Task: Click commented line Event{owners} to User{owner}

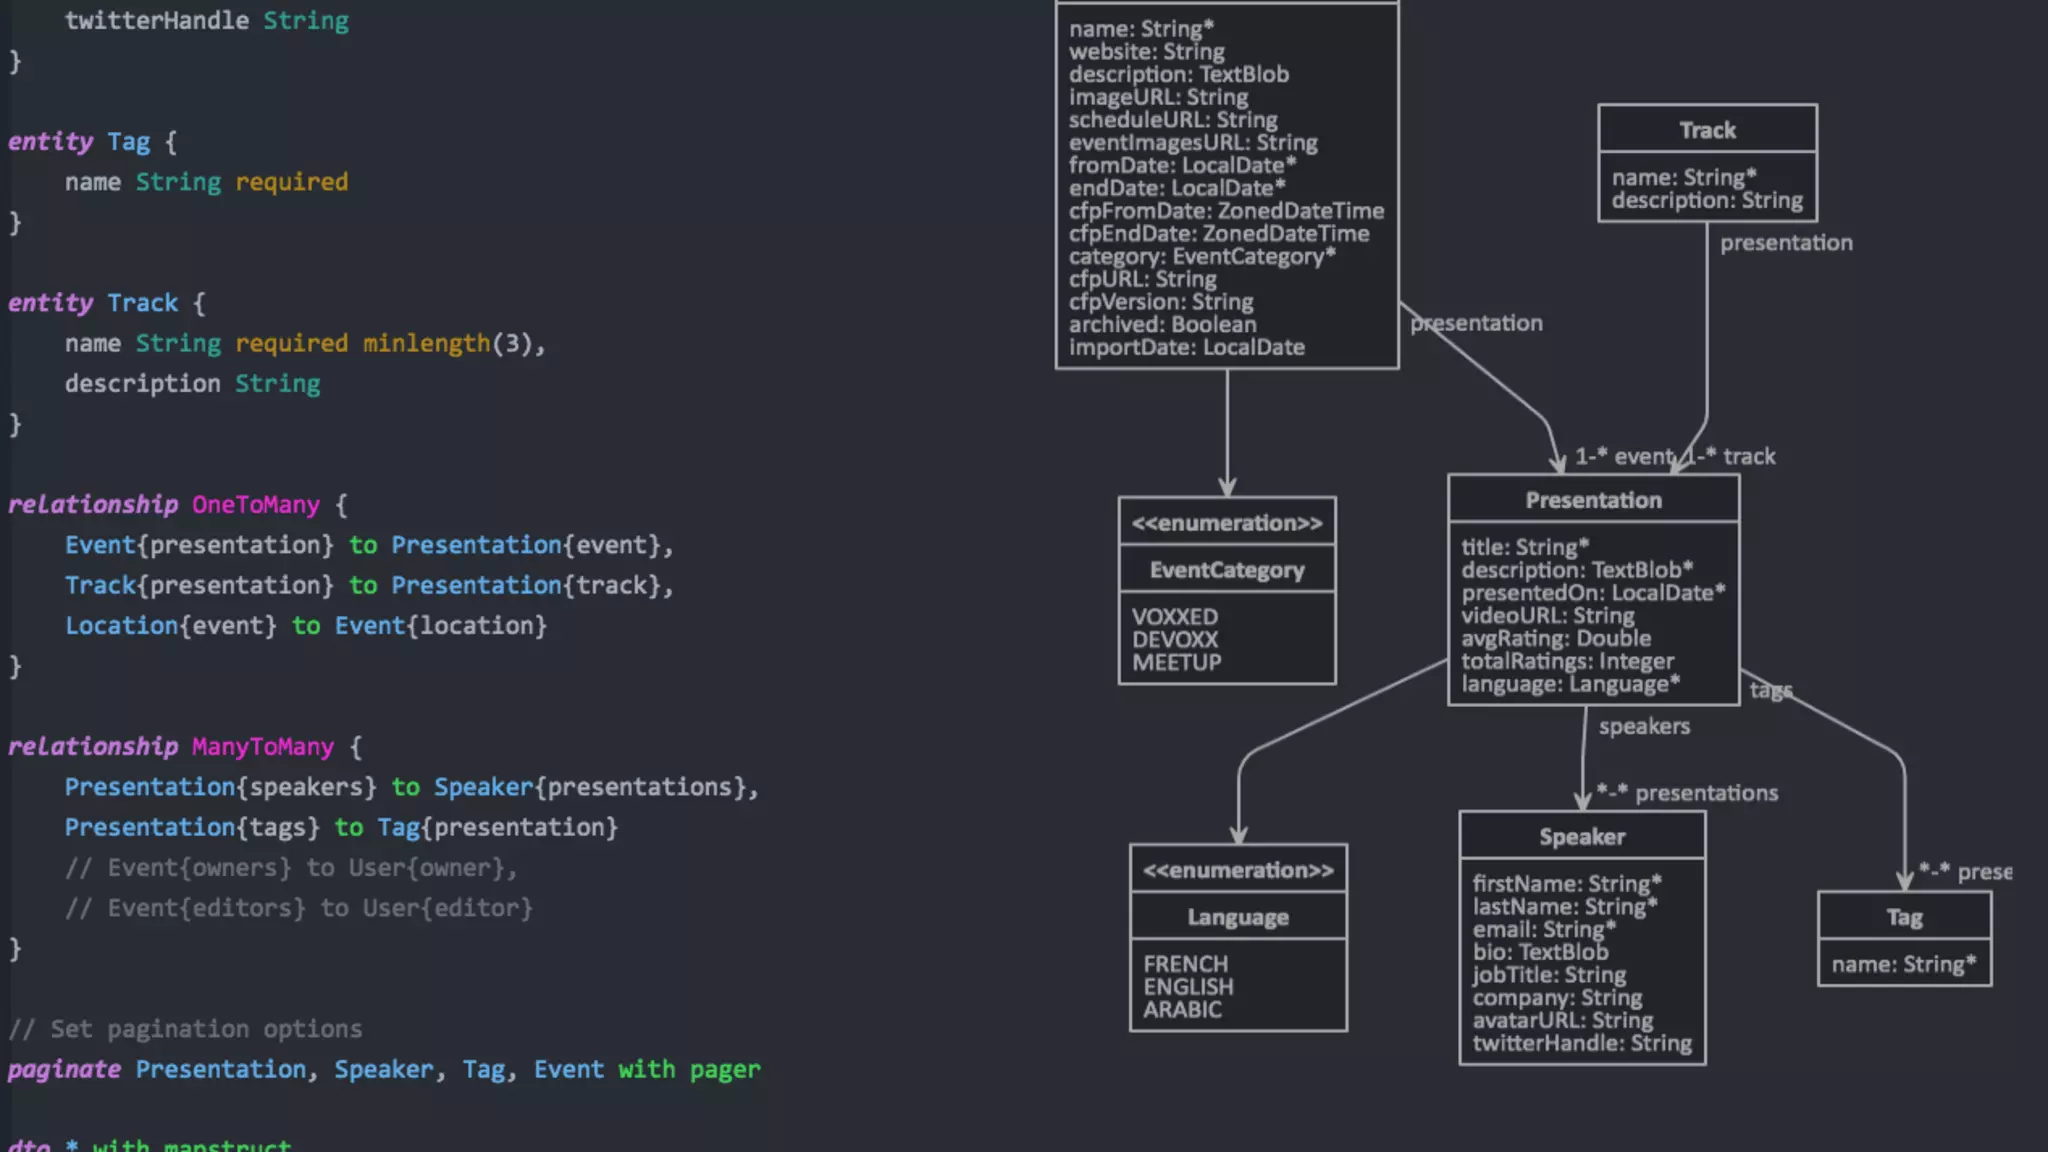Action: (290, 868)
